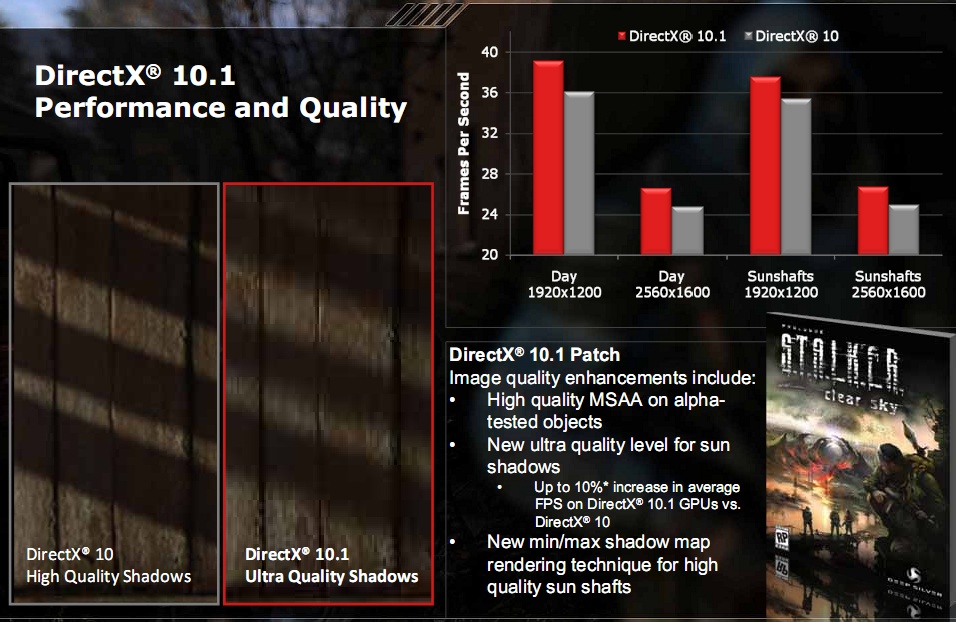Click the gray Day 2560x1600 bar
This screenshot has width=956, height=622.
click(688, 231)
